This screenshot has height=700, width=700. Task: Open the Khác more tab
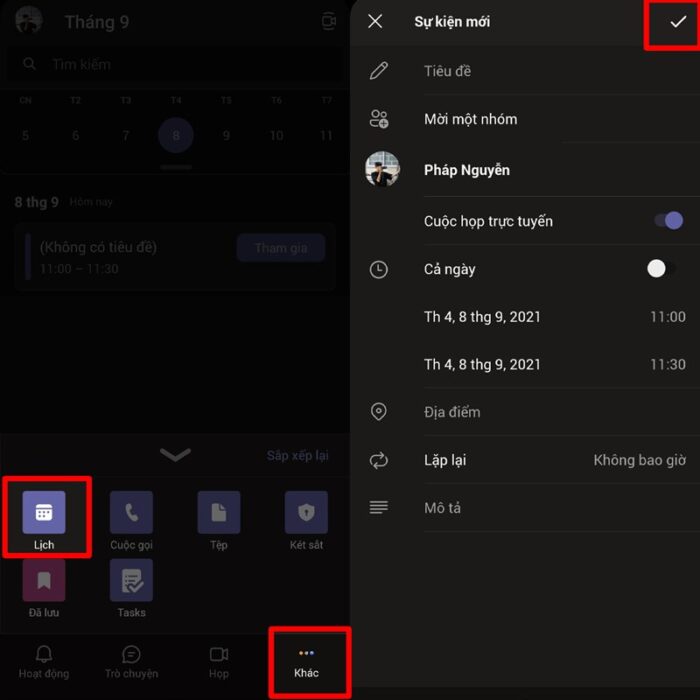[x=306, y=663]
